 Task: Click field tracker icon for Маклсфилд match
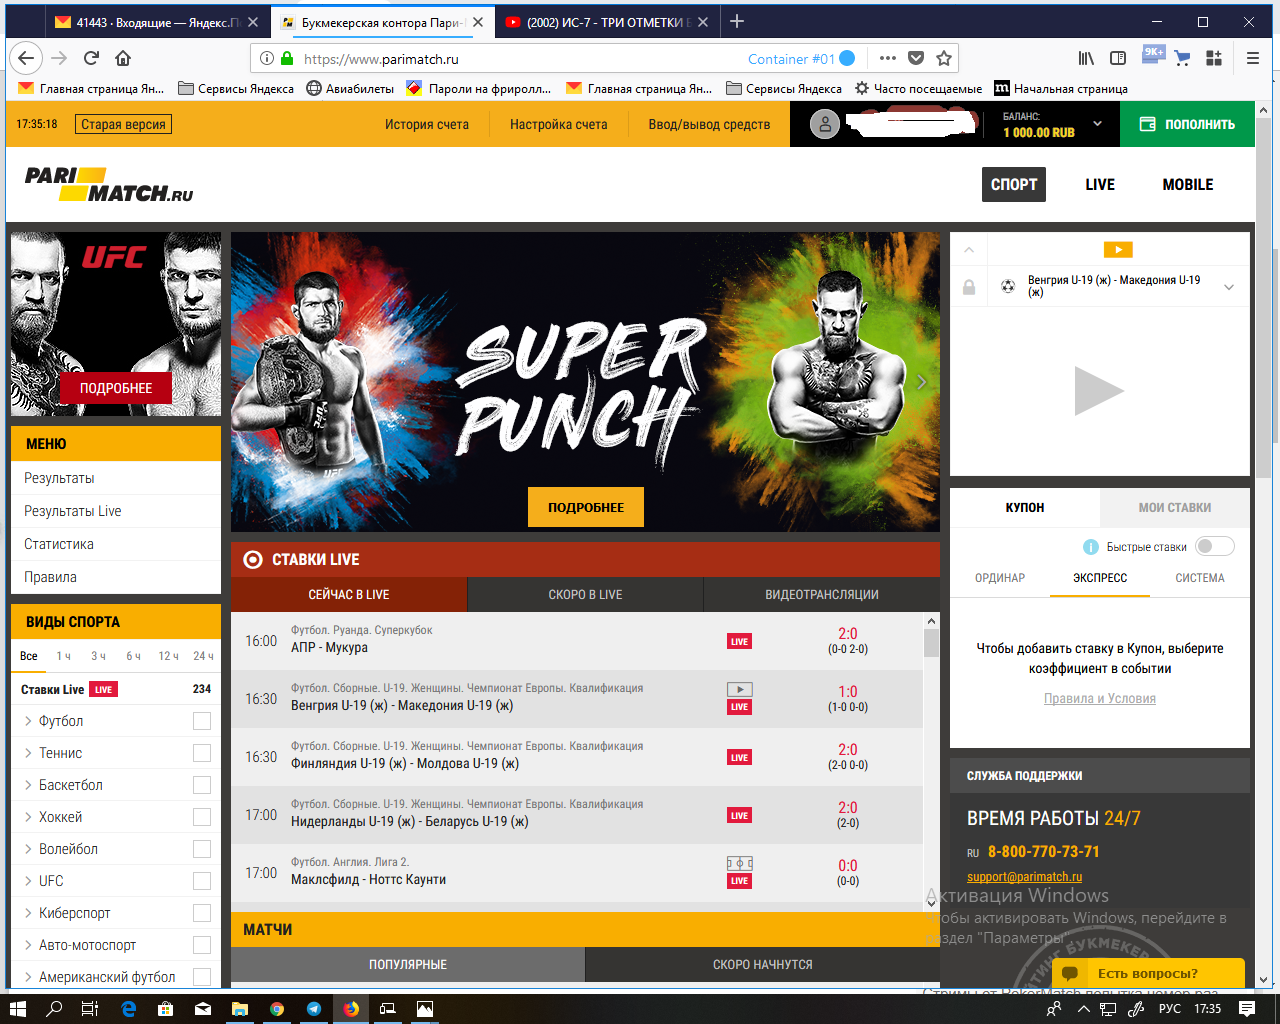click(x=739, y=863)
